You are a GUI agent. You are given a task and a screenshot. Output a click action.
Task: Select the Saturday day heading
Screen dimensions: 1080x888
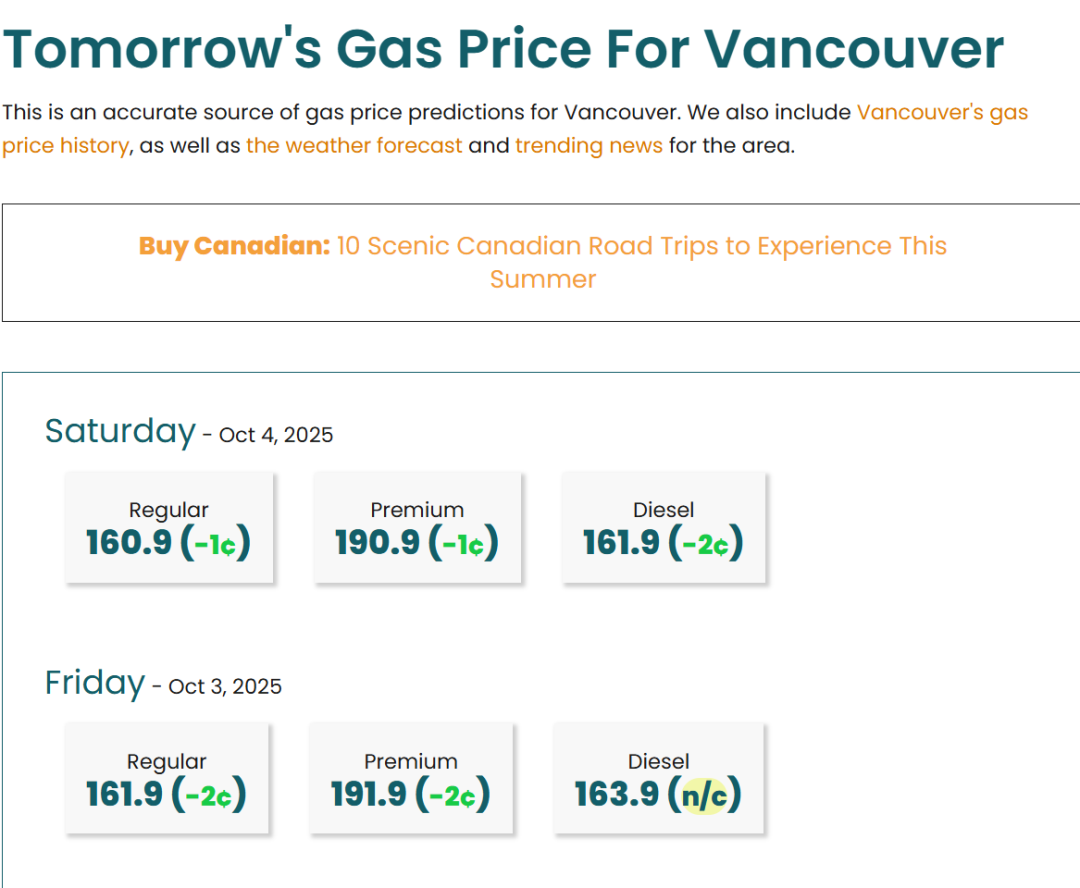(120, 431)
